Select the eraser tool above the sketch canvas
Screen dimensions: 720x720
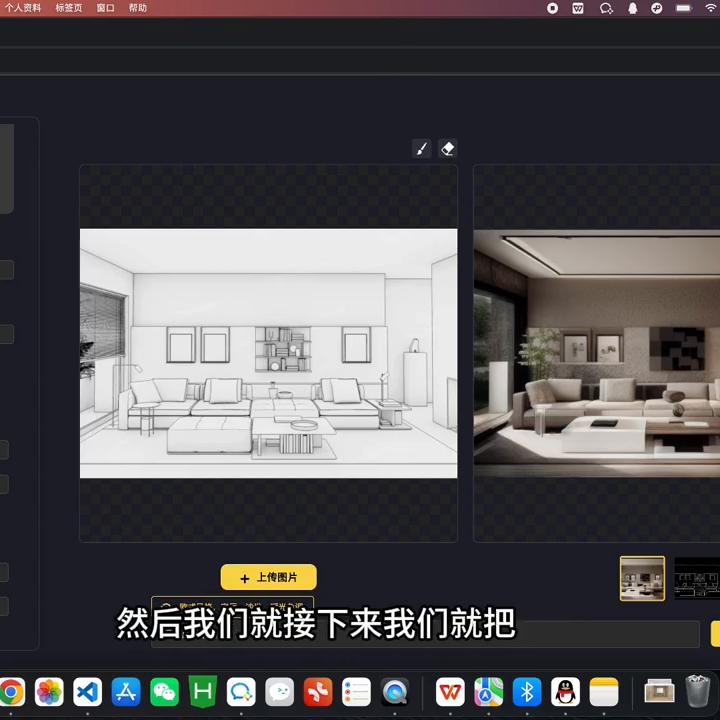click(447, 149)
